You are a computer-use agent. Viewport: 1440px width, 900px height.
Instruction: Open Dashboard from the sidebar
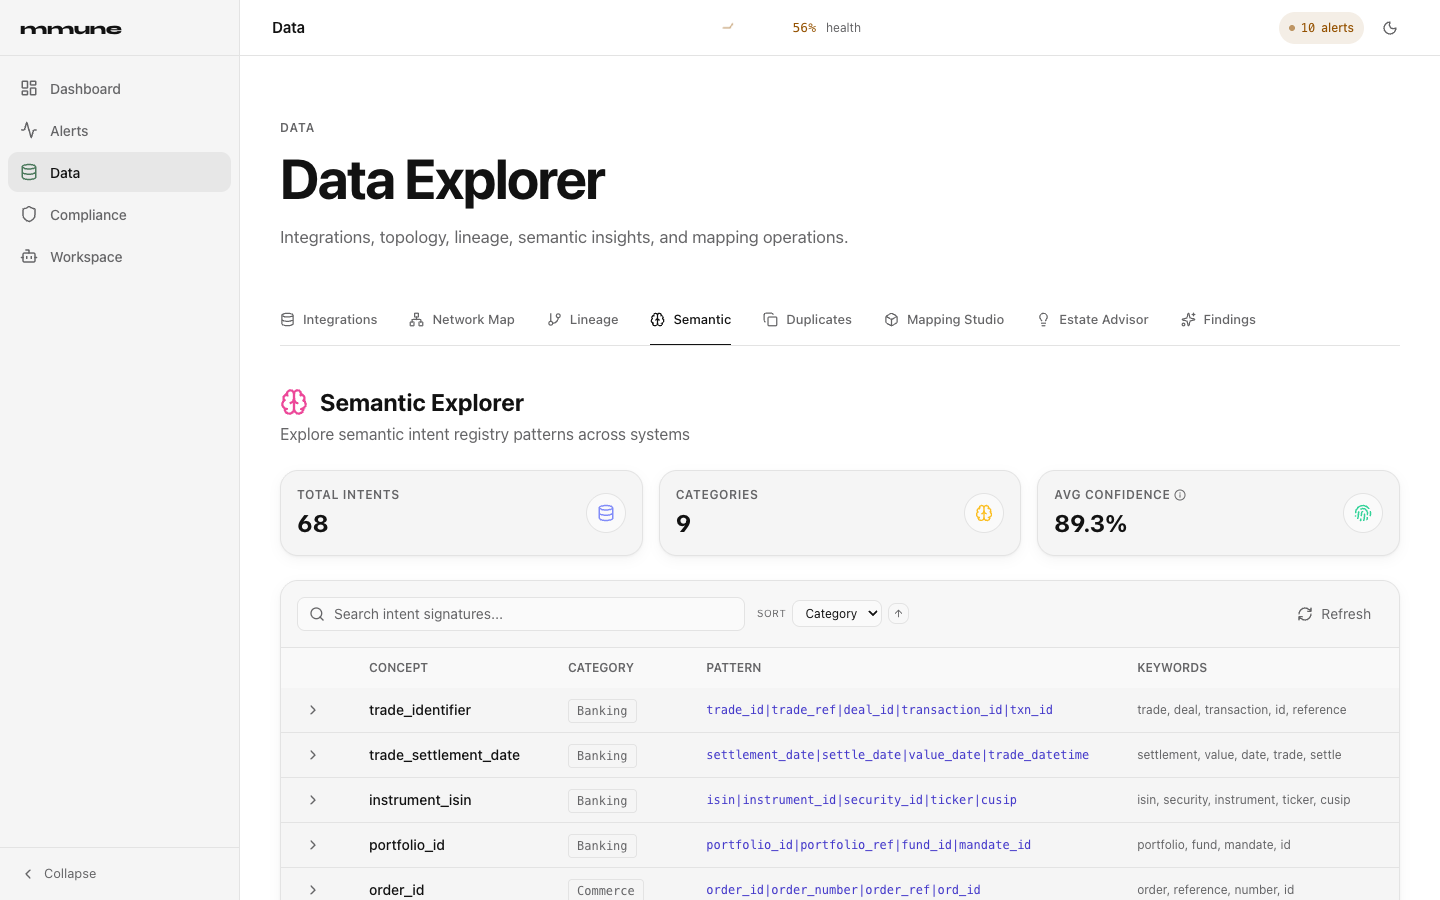[x=119, y=89]
